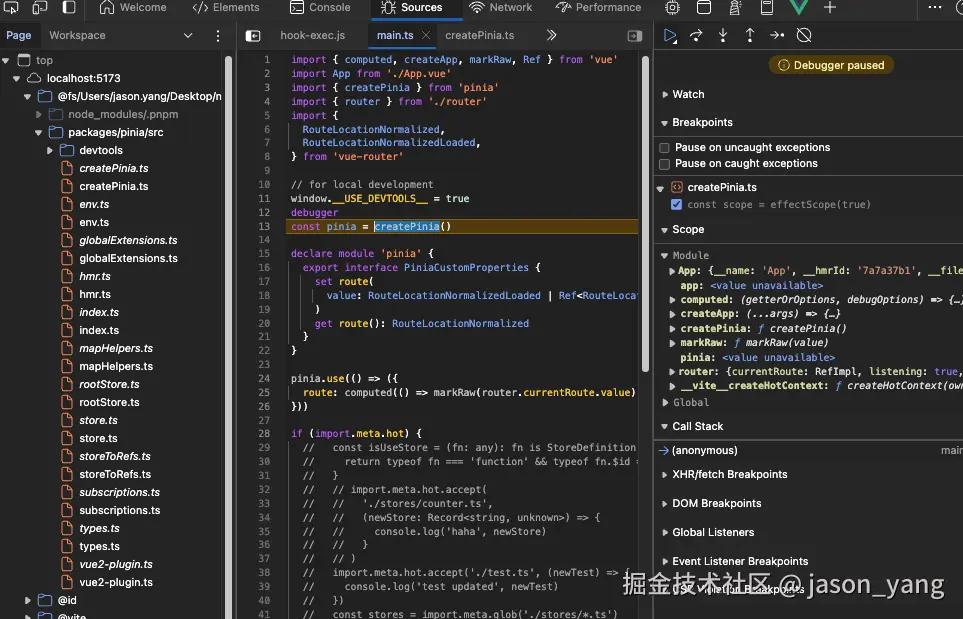
Task: Expand the Watch section
Action: coord(688,94)
